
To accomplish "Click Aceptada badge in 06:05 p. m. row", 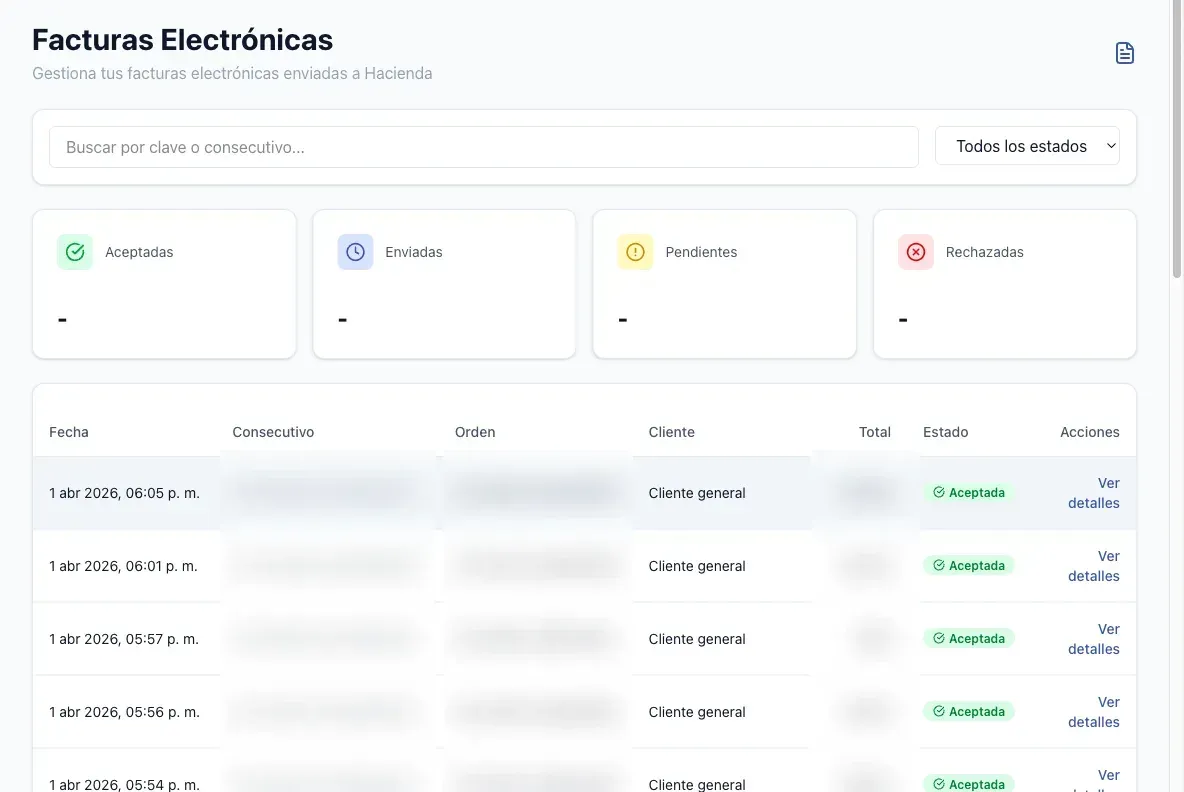I will (969, 492).
